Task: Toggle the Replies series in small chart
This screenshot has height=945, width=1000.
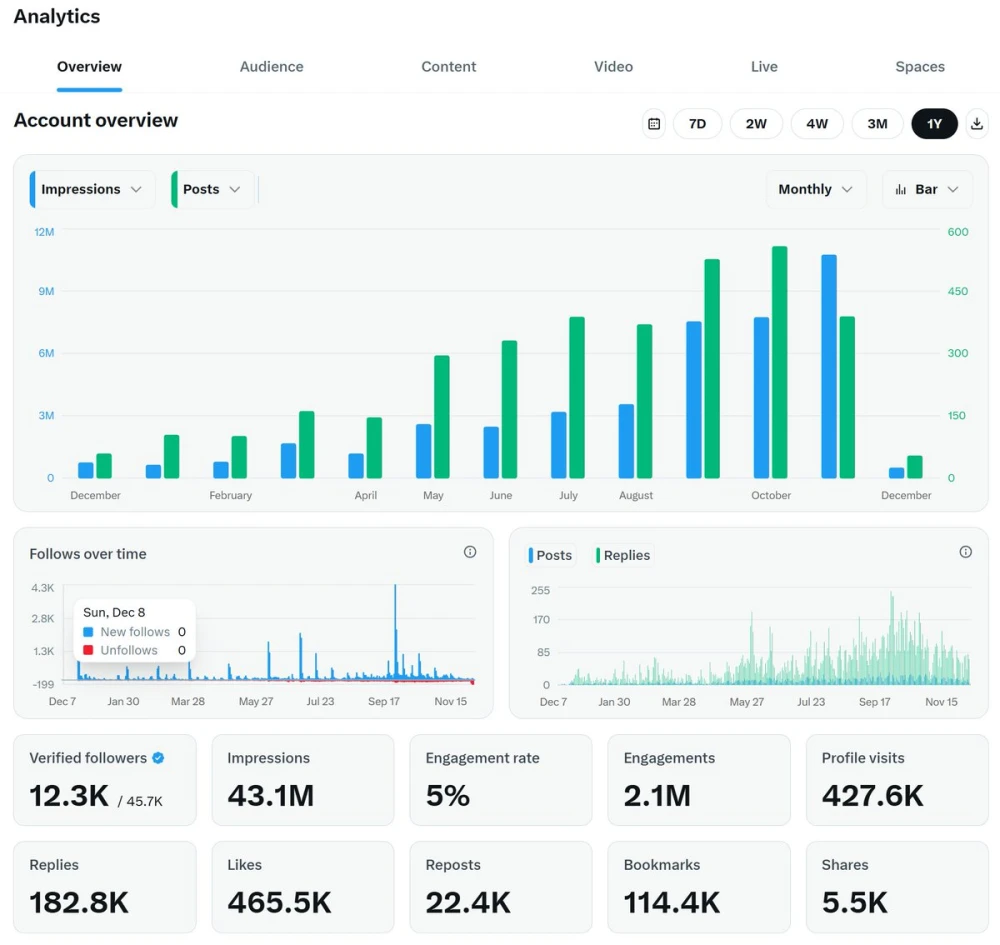Action: click(624, 555)
